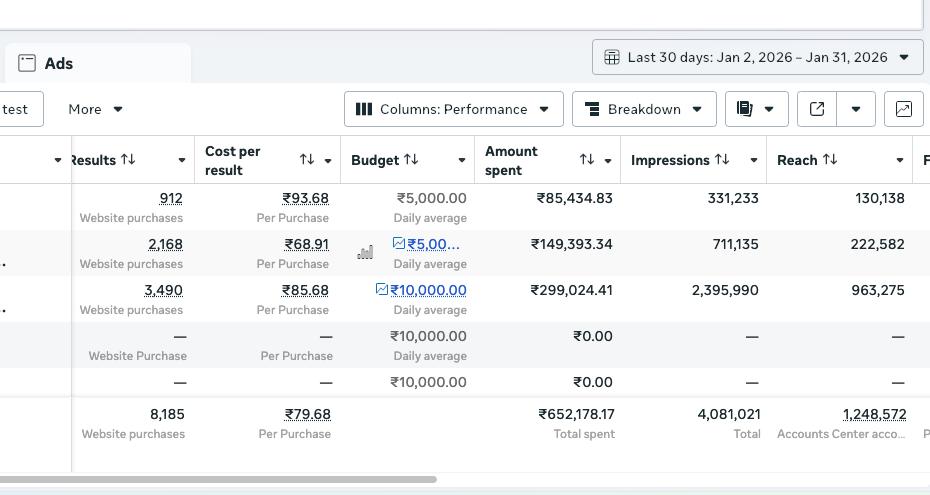930x495 pixels.
Task: Open the charts view icon button
Action: (x=903, y=109)
